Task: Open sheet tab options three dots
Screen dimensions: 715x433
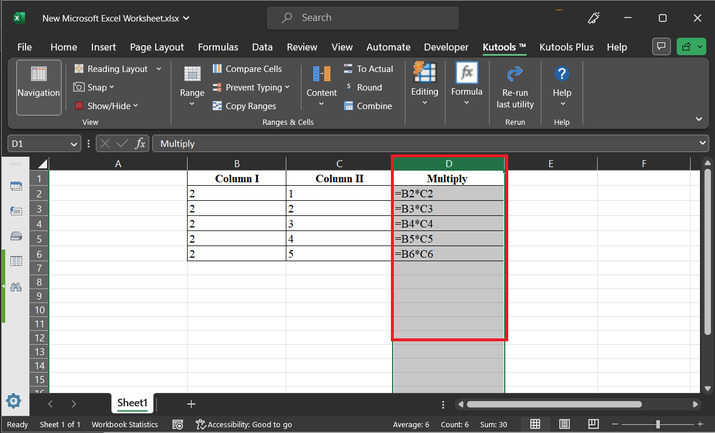Action: [x=443, y=404]
